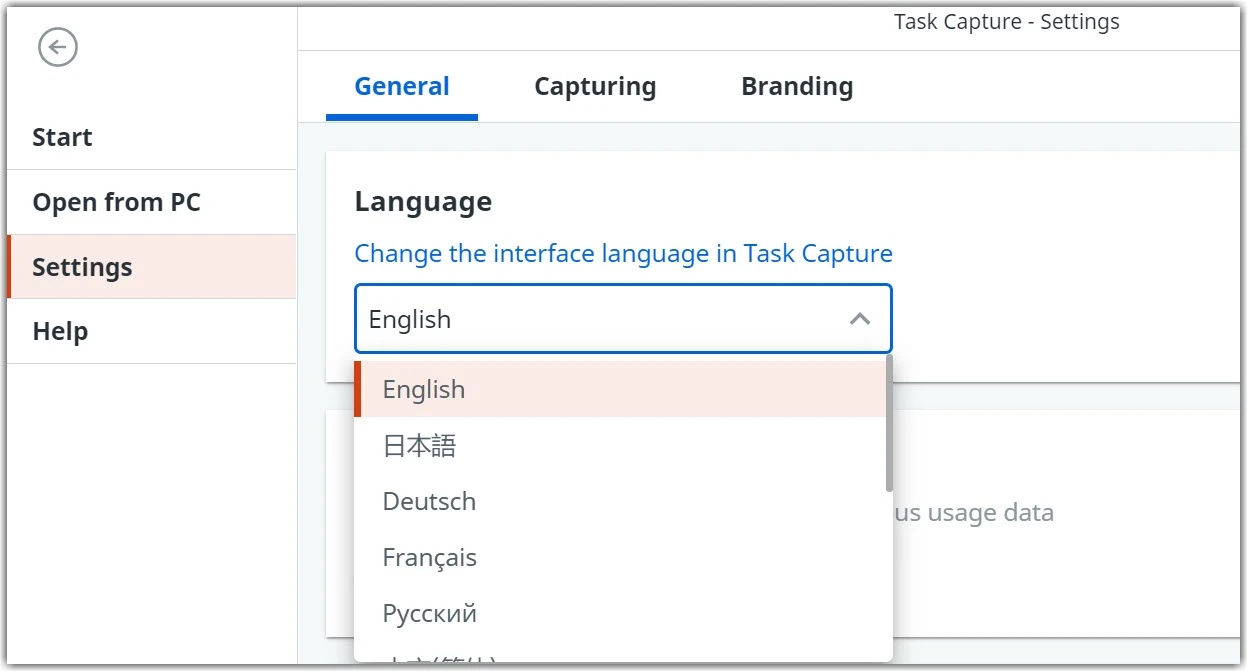Click 'Change the interface language in Task Capture'
1248x672 pixels.
623,254
